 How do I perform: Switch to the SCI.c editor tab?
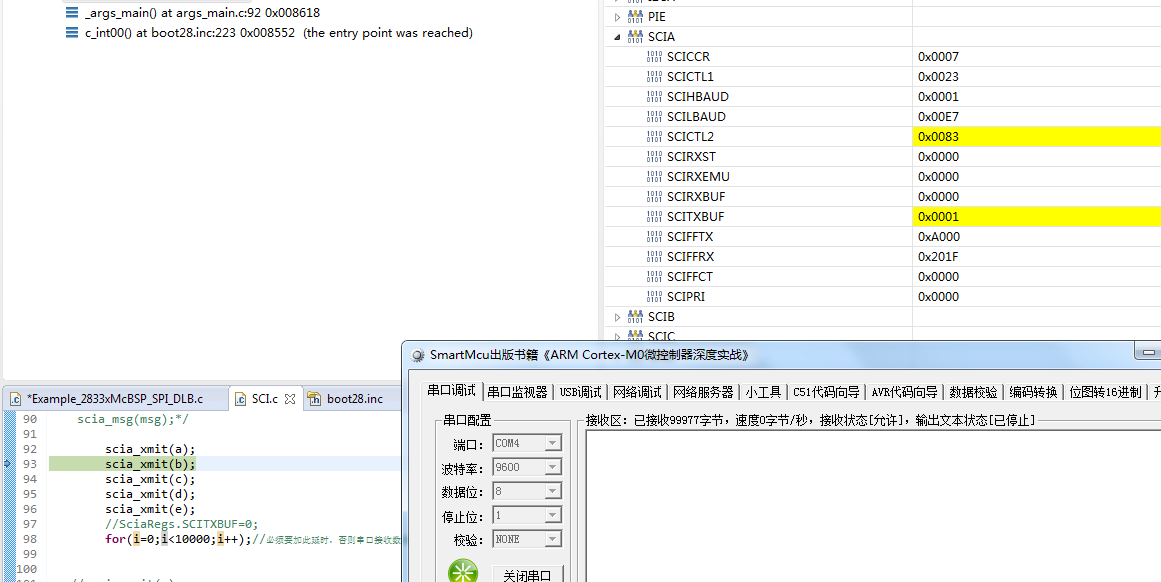coord(264,398)
